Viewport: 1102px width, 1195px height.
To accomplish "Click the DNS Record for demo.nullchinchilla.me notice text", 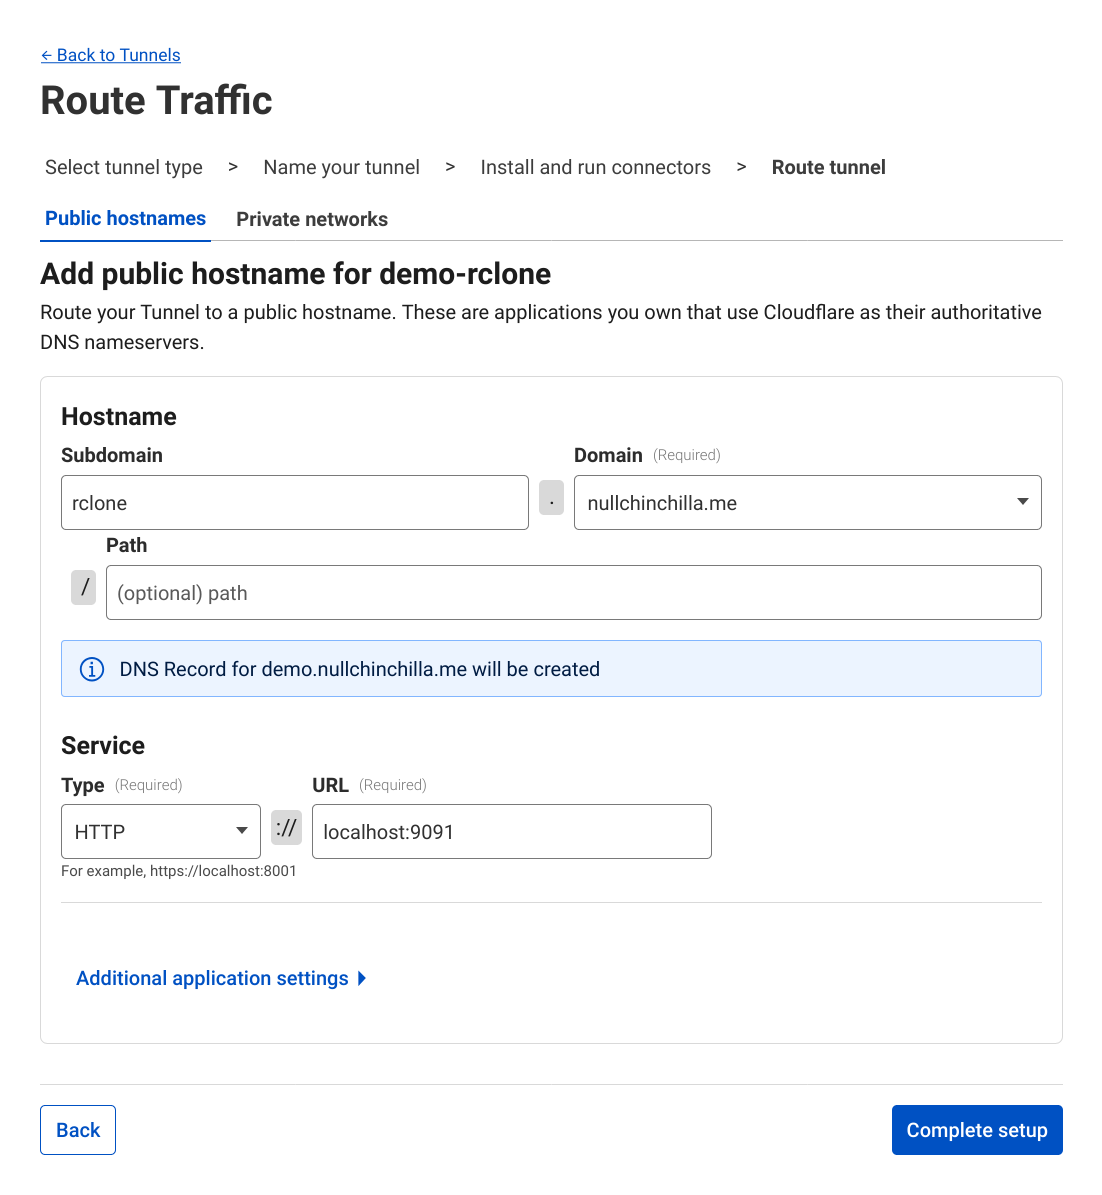I will pyautogui.click(x=360, y=669).
